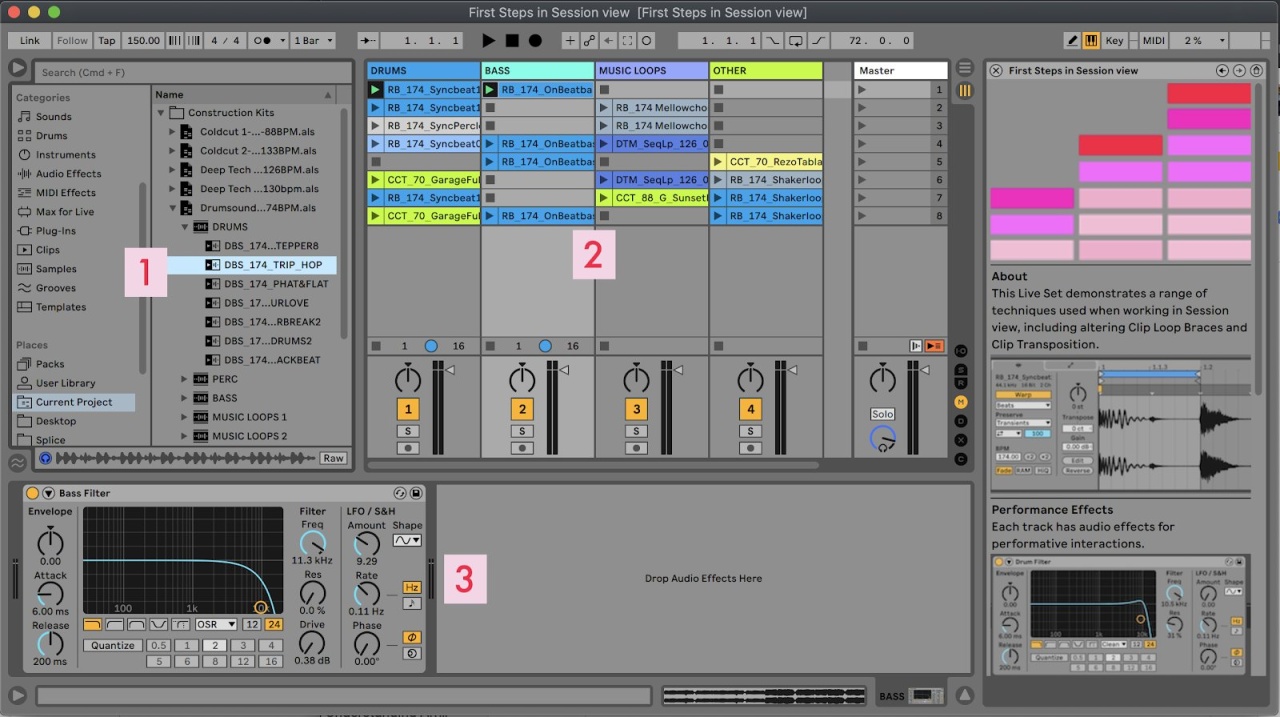
Task: Click the Hot-Swap icon on the Bass Filter device
Action: click(x=400, y=492)
